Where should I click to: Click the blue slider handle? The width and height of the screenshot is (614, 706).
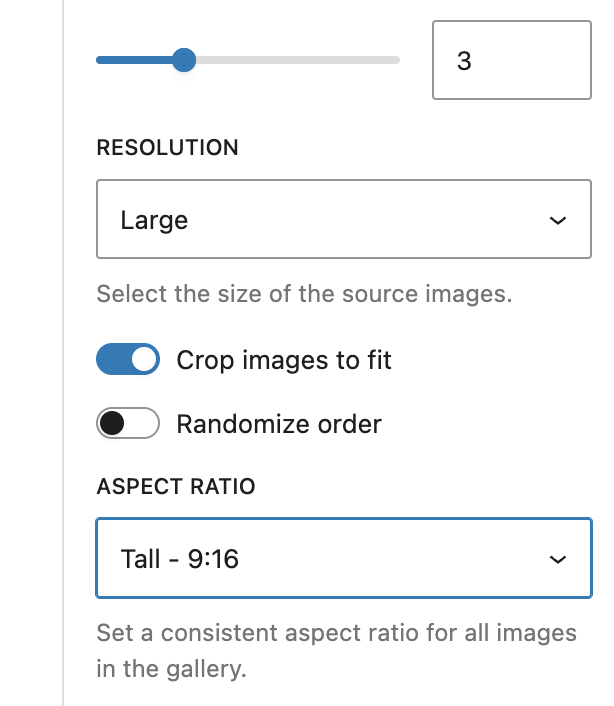184,61
